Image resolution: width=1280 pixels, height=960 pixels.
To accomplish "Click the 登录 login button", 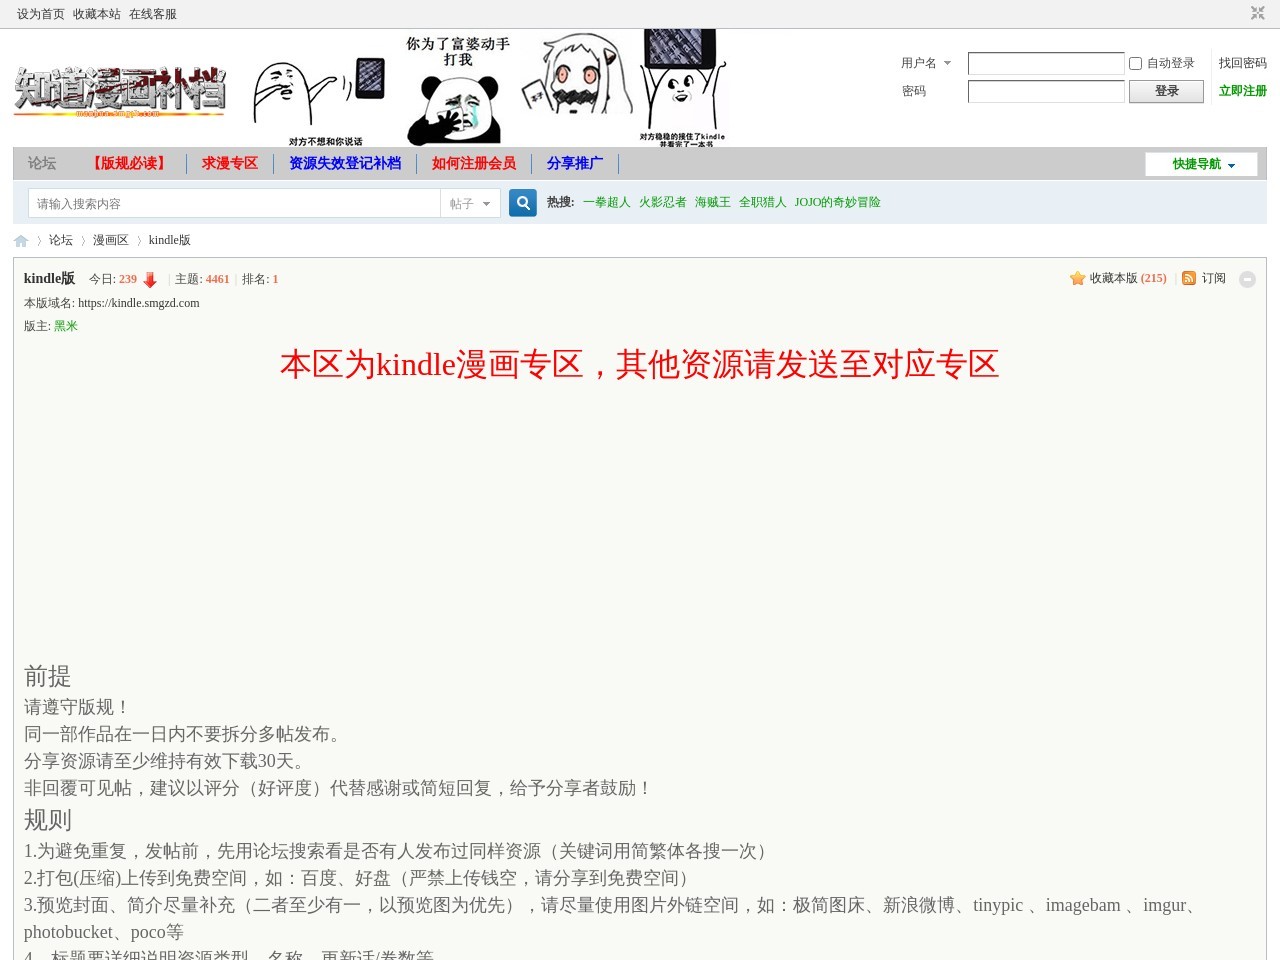I will pos(1167,91).
